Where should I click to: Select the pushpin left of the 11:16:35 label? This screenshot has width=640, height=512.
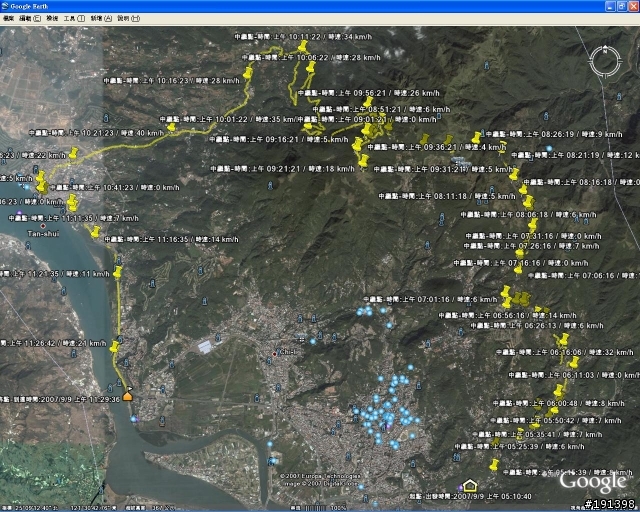[95, 232]
